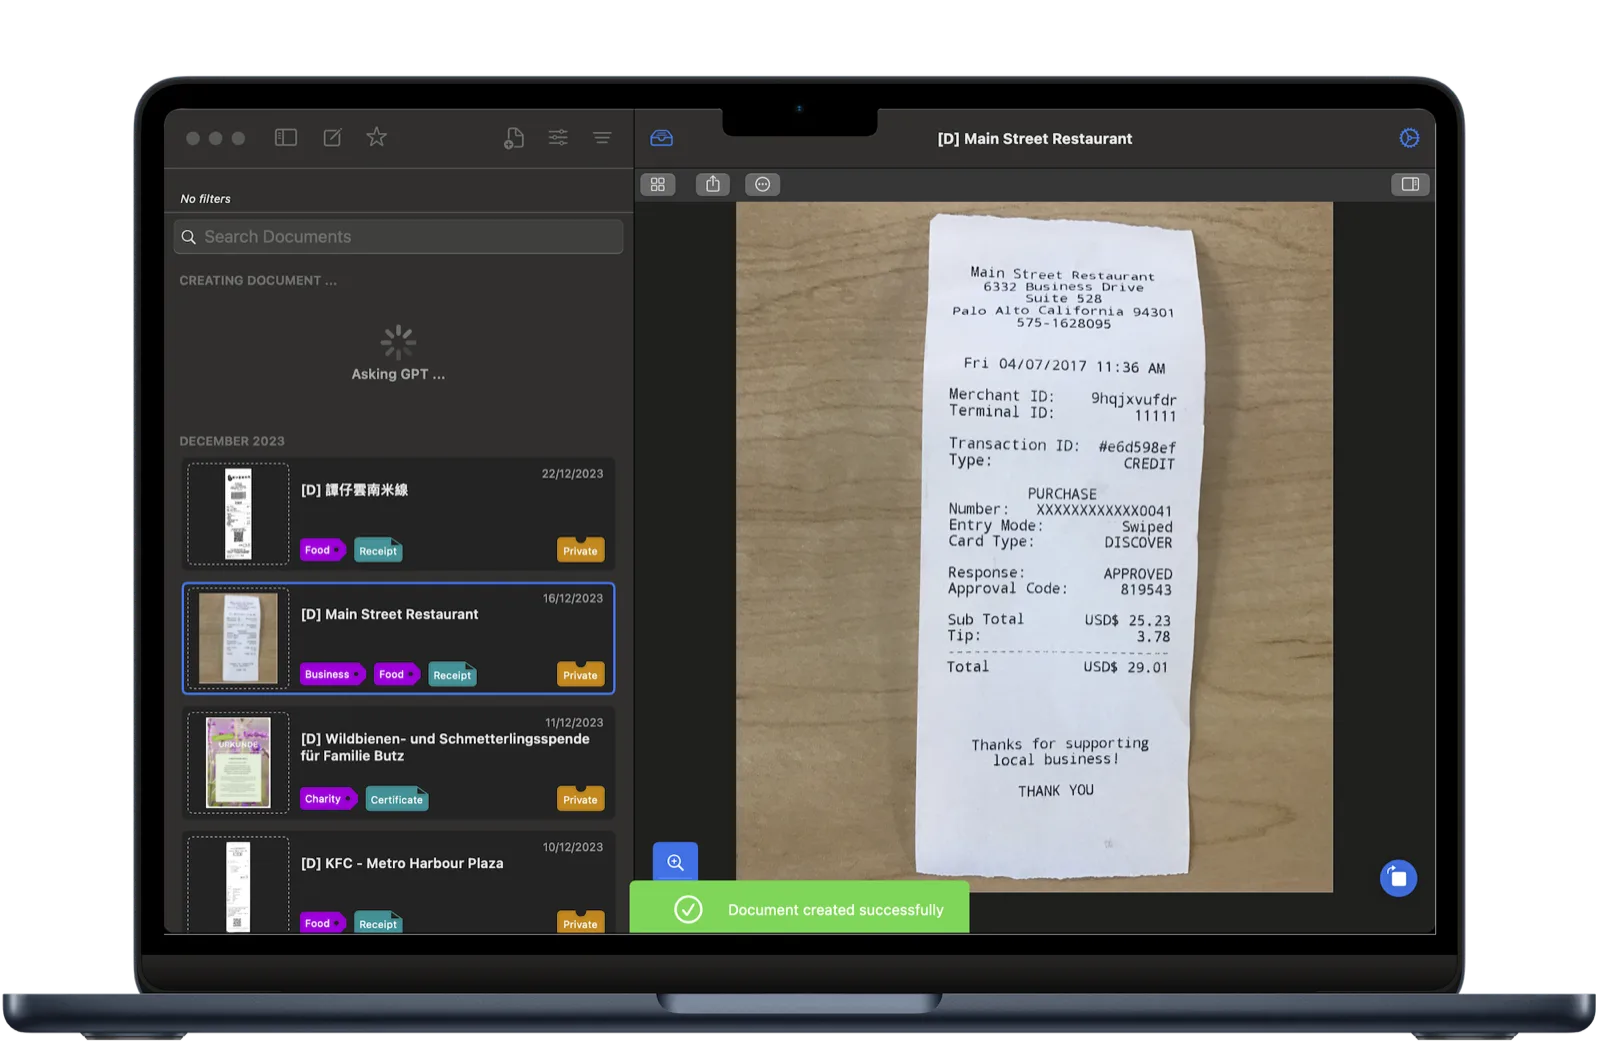The height and width of the screenshot is (1043, 1600).
Task: Click the green checkmark success icon
Action: [x=688, y=909]
